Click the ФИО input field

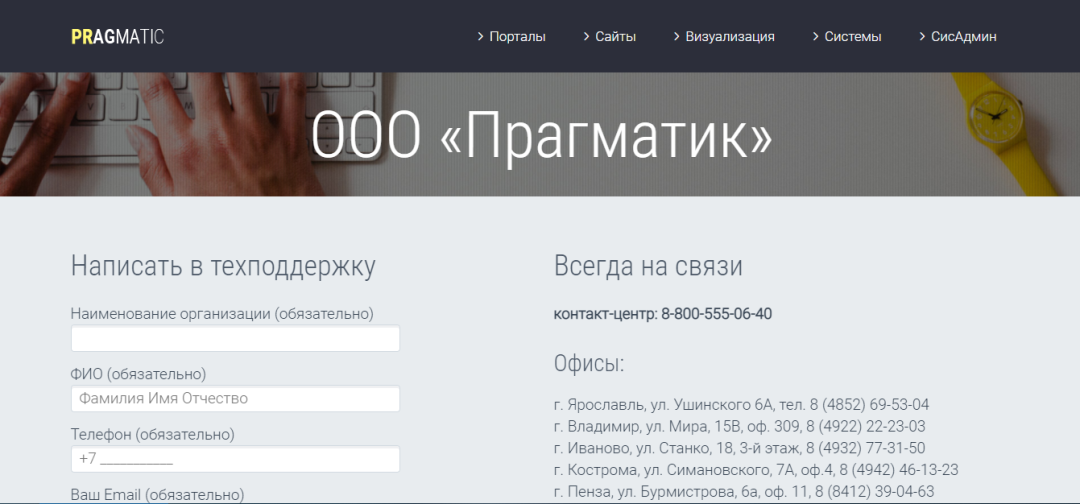[236, 399]
